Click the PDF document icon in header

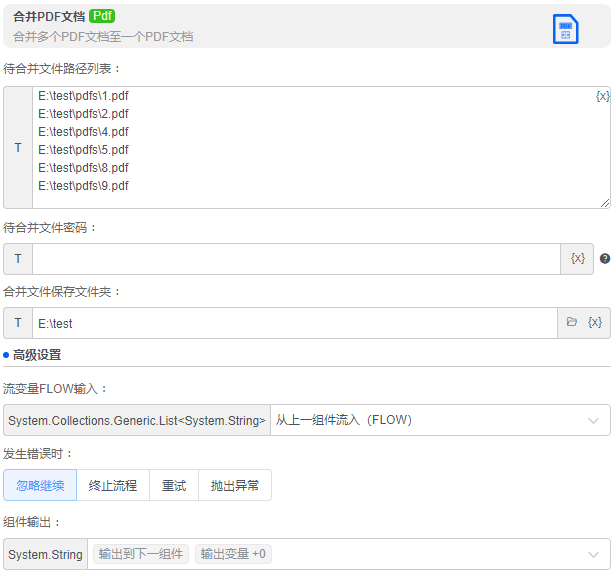[x=565, y=29]
